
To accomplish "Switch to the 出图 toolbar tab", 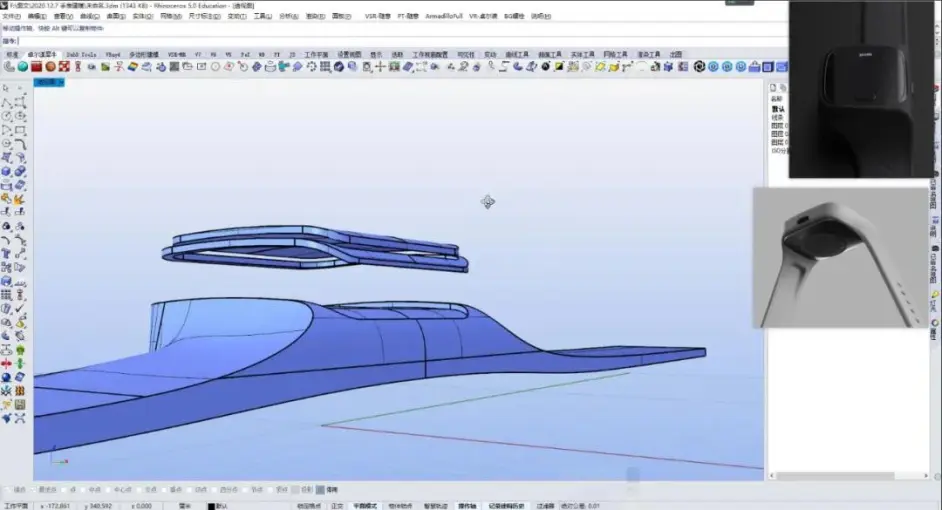I will coord(676,54).
